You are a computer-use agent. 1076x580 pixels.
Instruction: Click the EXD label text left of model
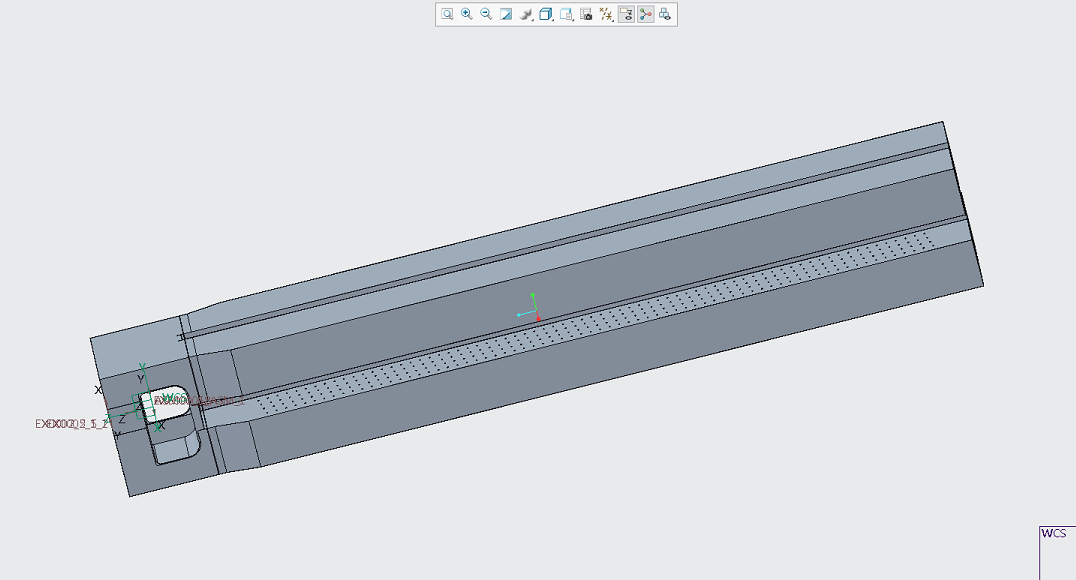70,424
